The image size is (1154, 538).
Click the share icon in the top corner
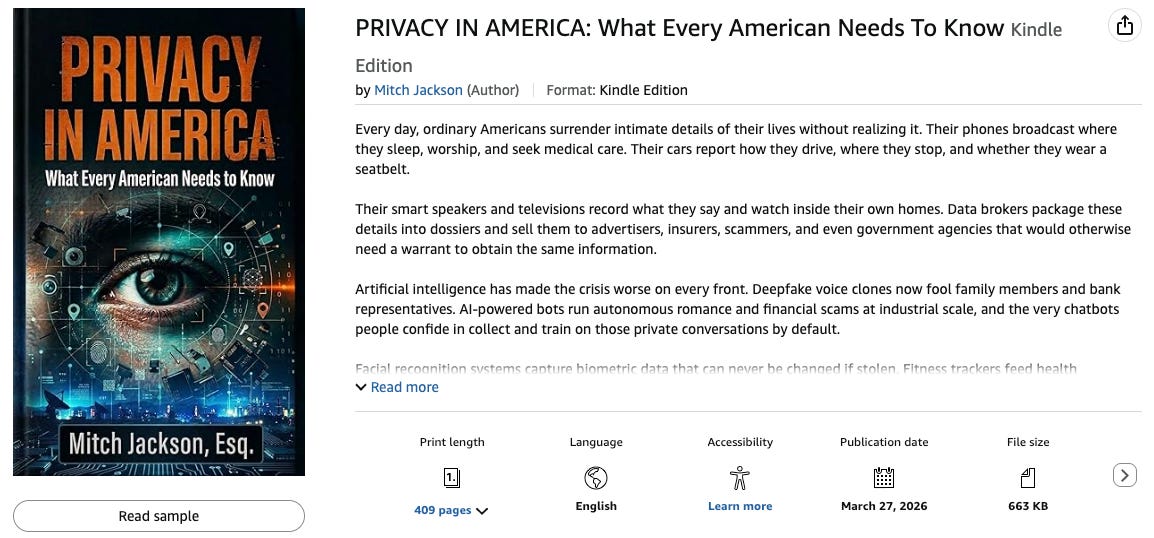pos(1124,26)
